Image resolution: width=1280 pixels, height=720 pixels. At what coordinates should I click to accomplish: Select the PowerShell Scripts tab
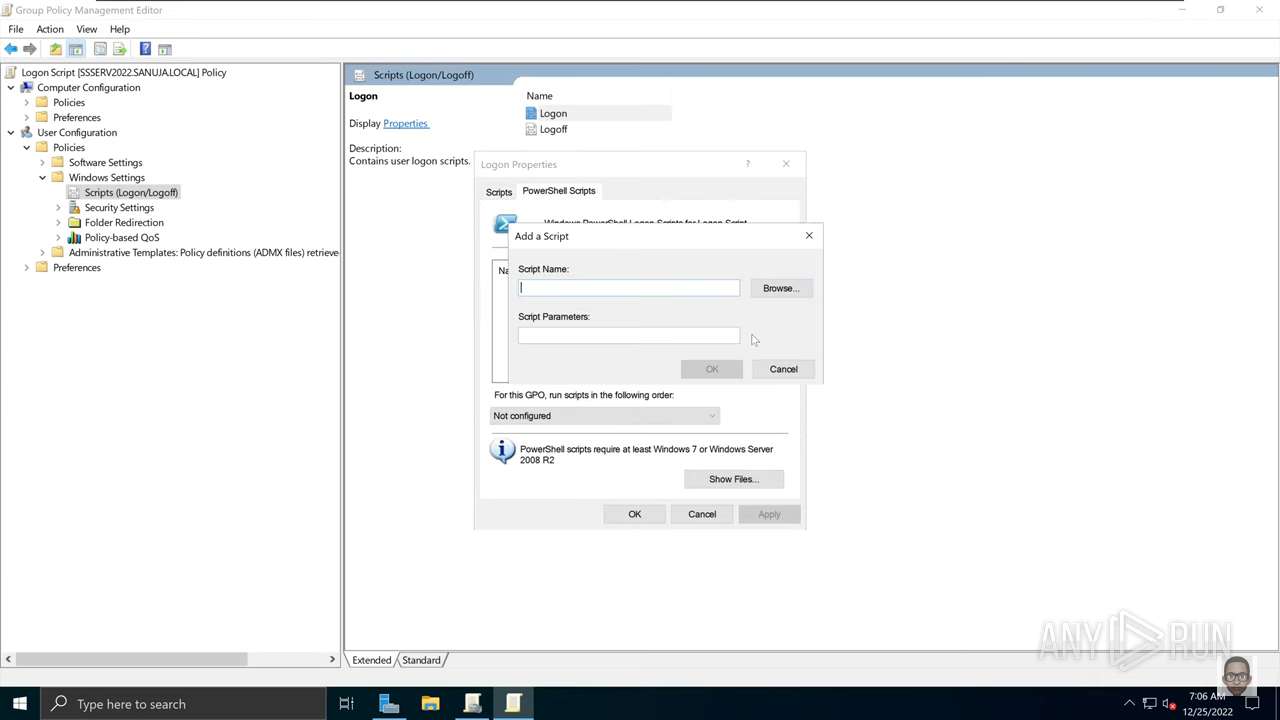[559, 191]
